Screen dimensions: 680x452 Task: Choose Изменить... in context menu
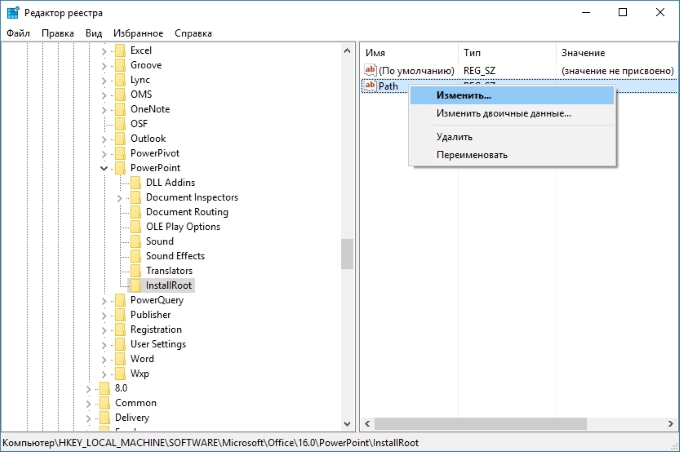[512, 95]
